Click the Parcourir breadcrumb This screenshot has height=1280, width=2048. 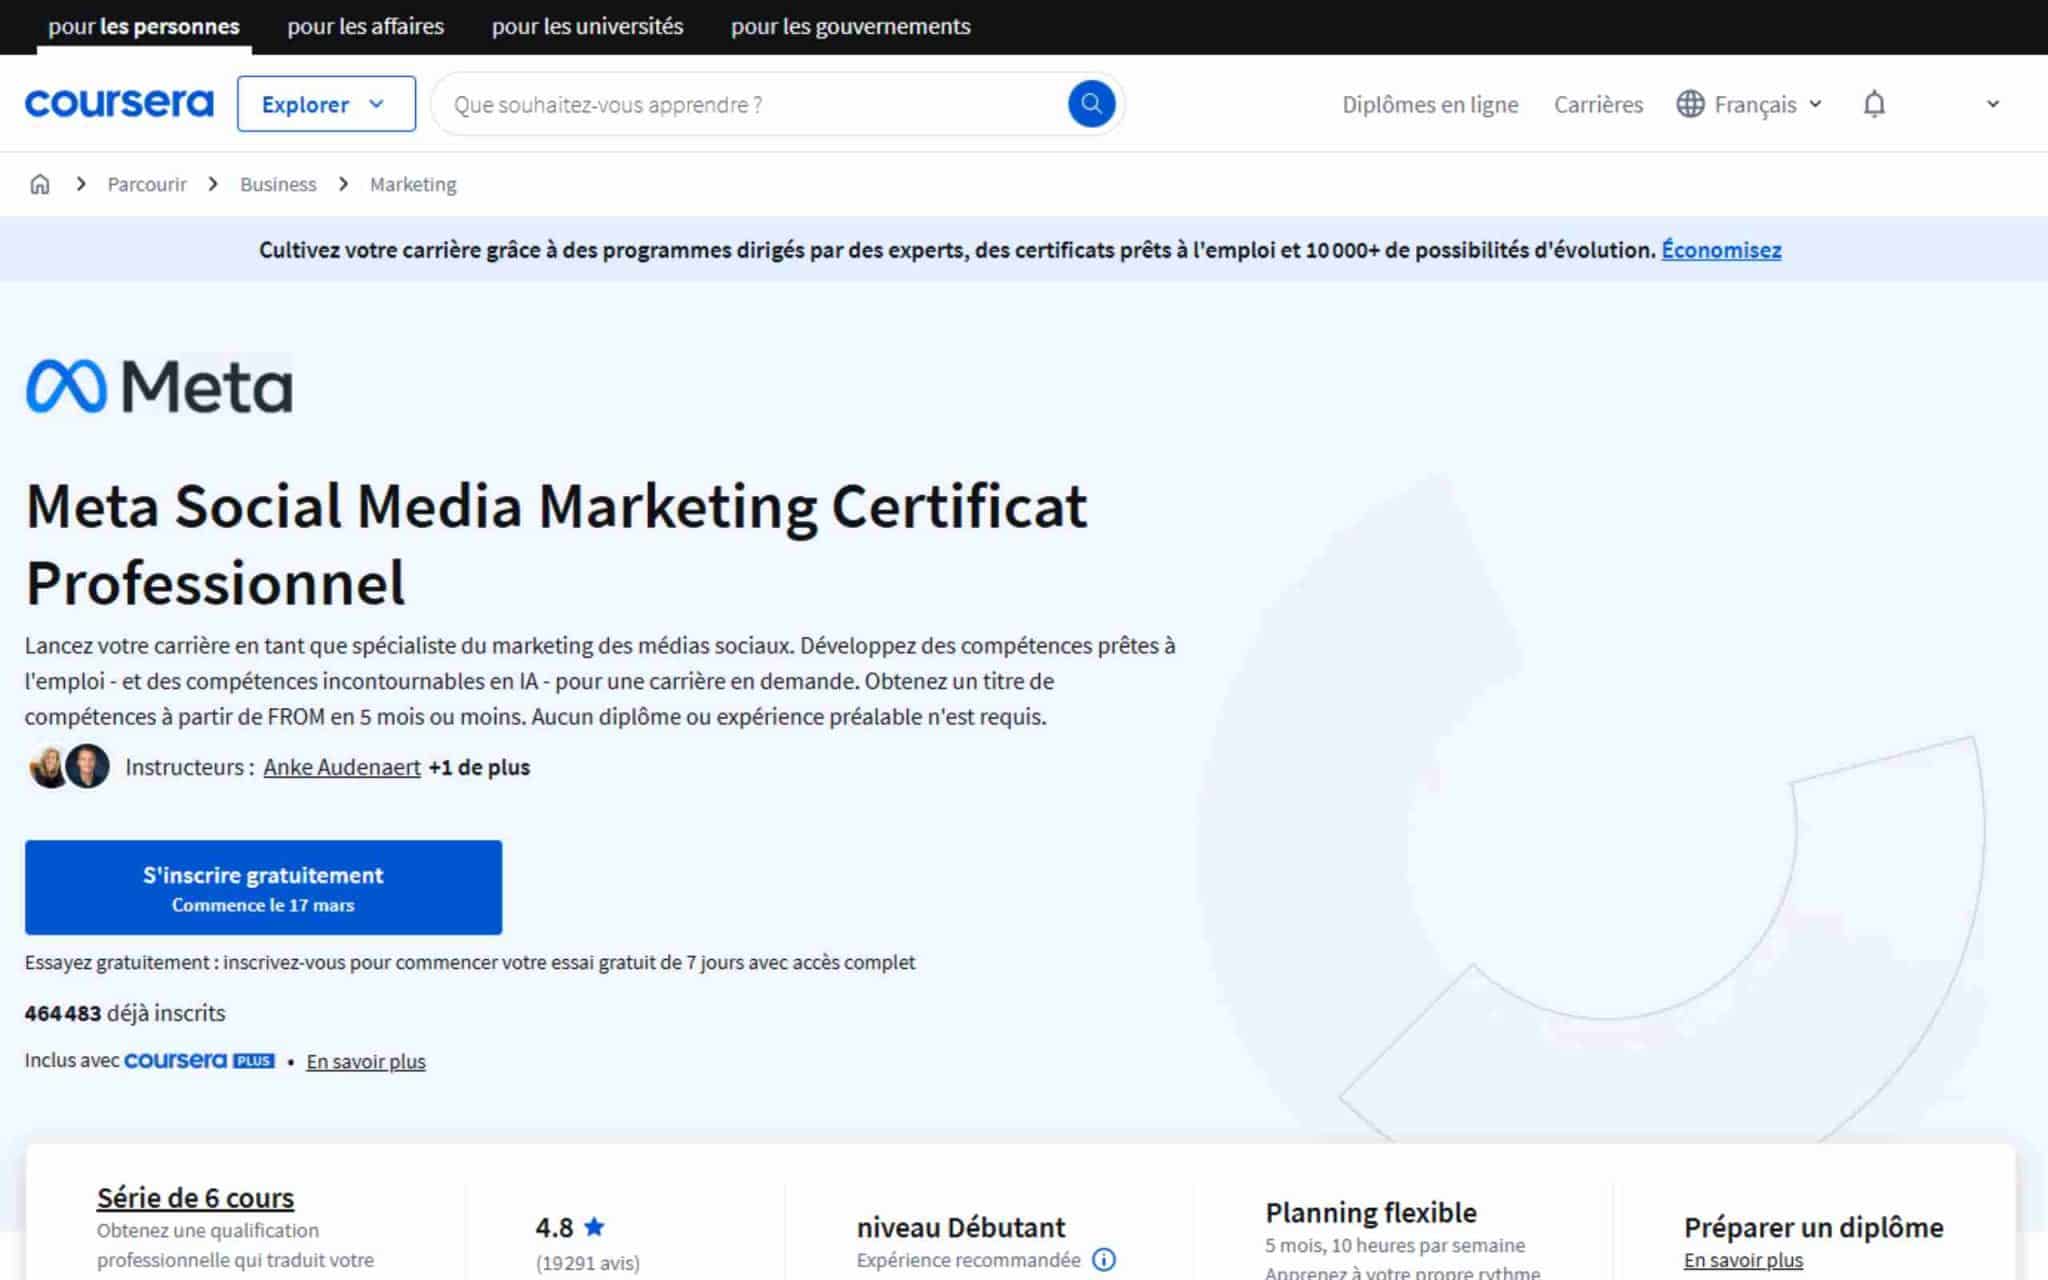[x=147, y=184]
